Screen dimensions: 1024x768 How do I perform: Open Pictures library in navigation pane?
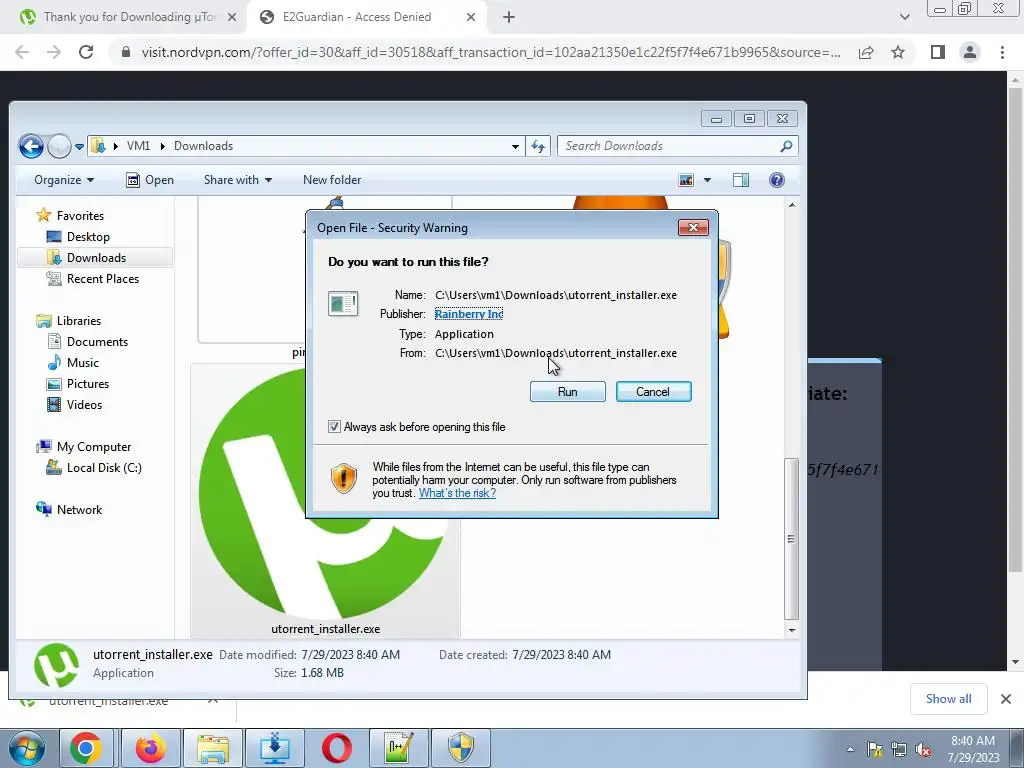click(x=88, y=383)
